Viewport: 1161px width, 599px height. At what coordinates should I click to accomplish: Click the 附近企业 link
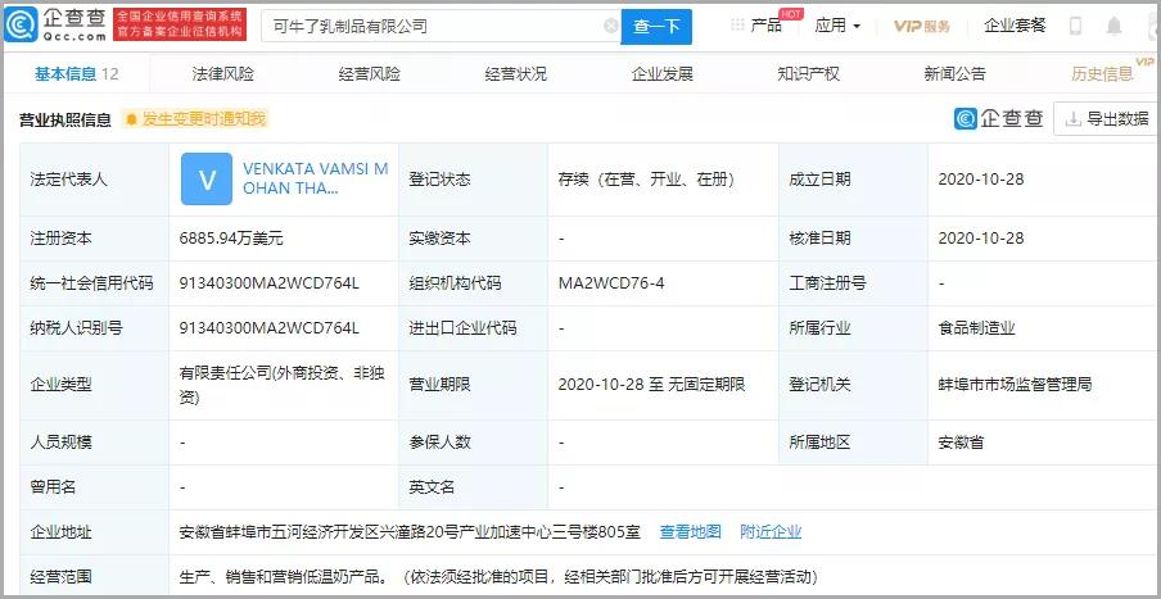tap(769, 532)
